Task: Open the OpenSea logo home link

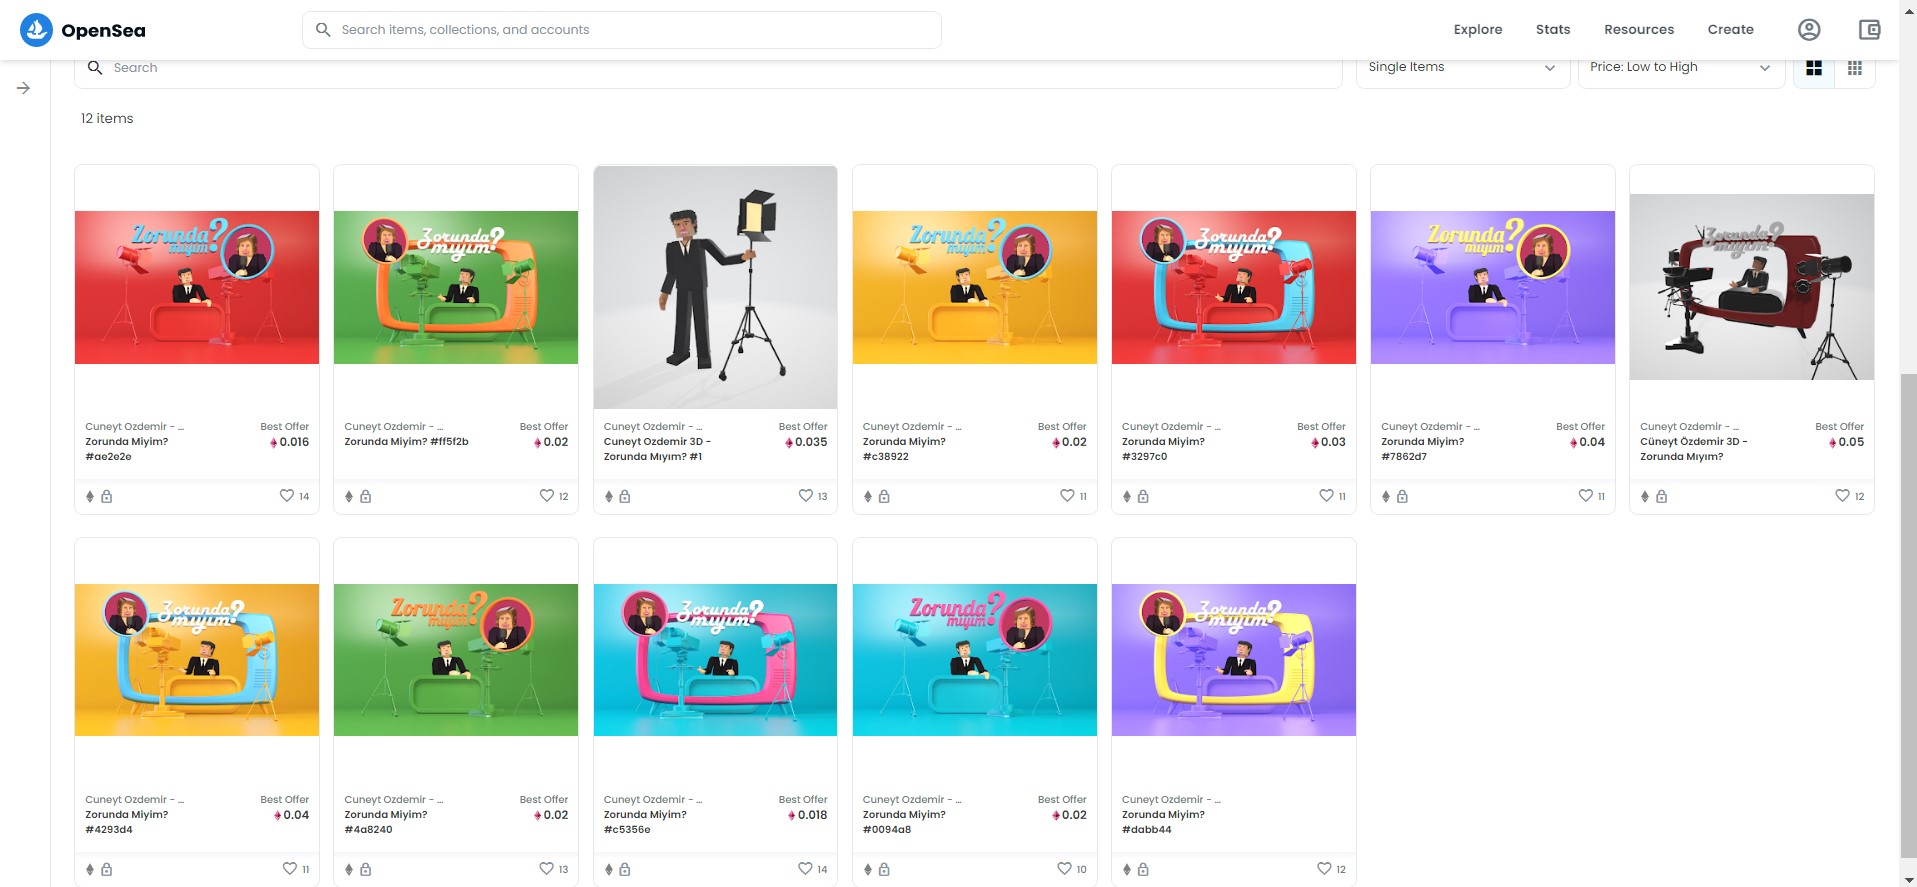Action: [83, 30]
